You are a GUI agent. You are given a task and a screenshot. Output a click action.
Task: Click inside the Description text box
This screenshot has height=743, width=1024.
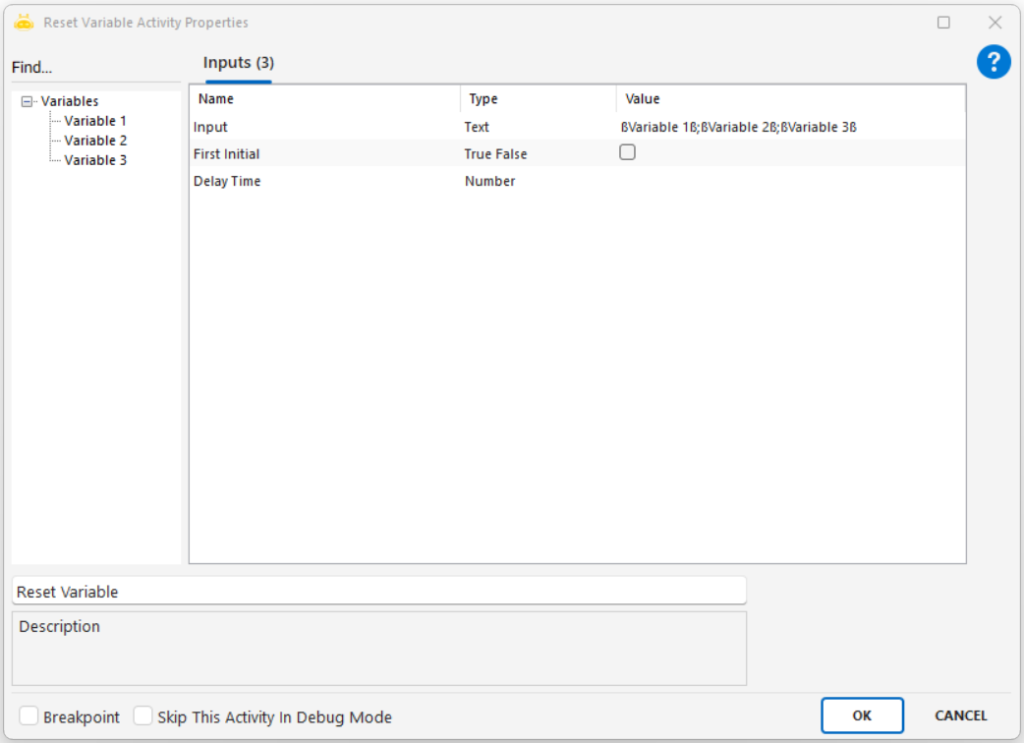coord(378,650)
